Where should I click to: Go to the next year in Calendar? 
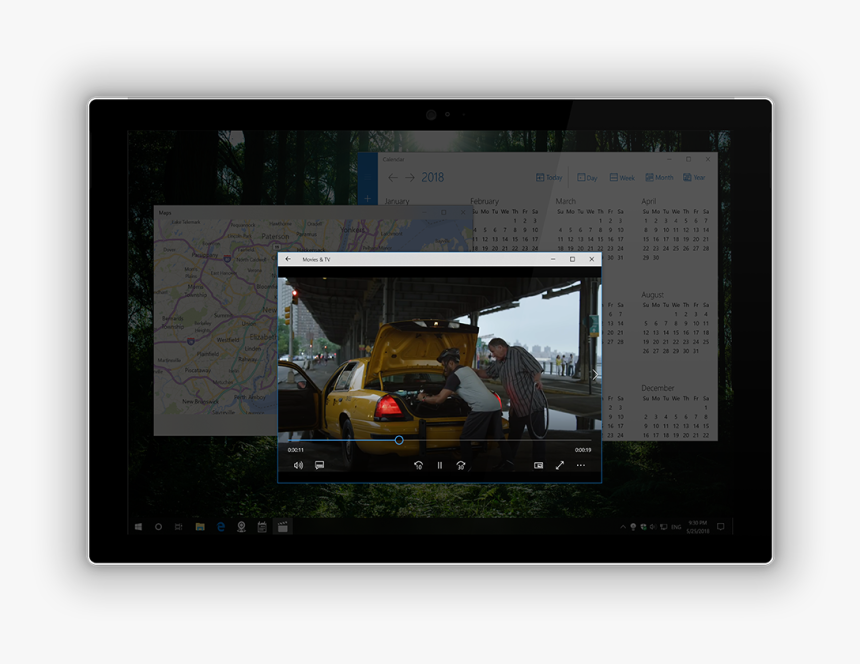[x=410, y=178]
